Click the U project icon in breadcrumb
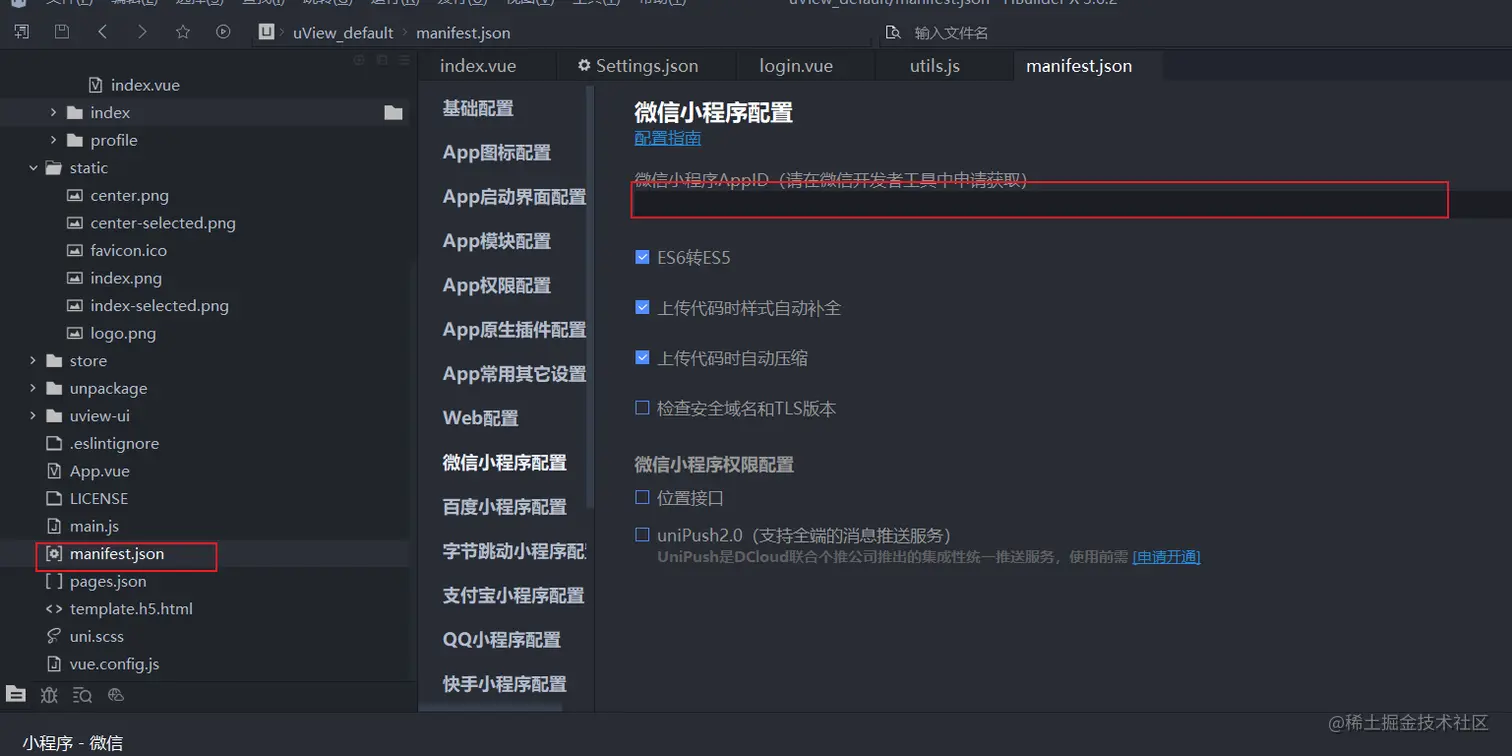The height and width of the screenshot is (756, 1512). (x=266, y=32)
